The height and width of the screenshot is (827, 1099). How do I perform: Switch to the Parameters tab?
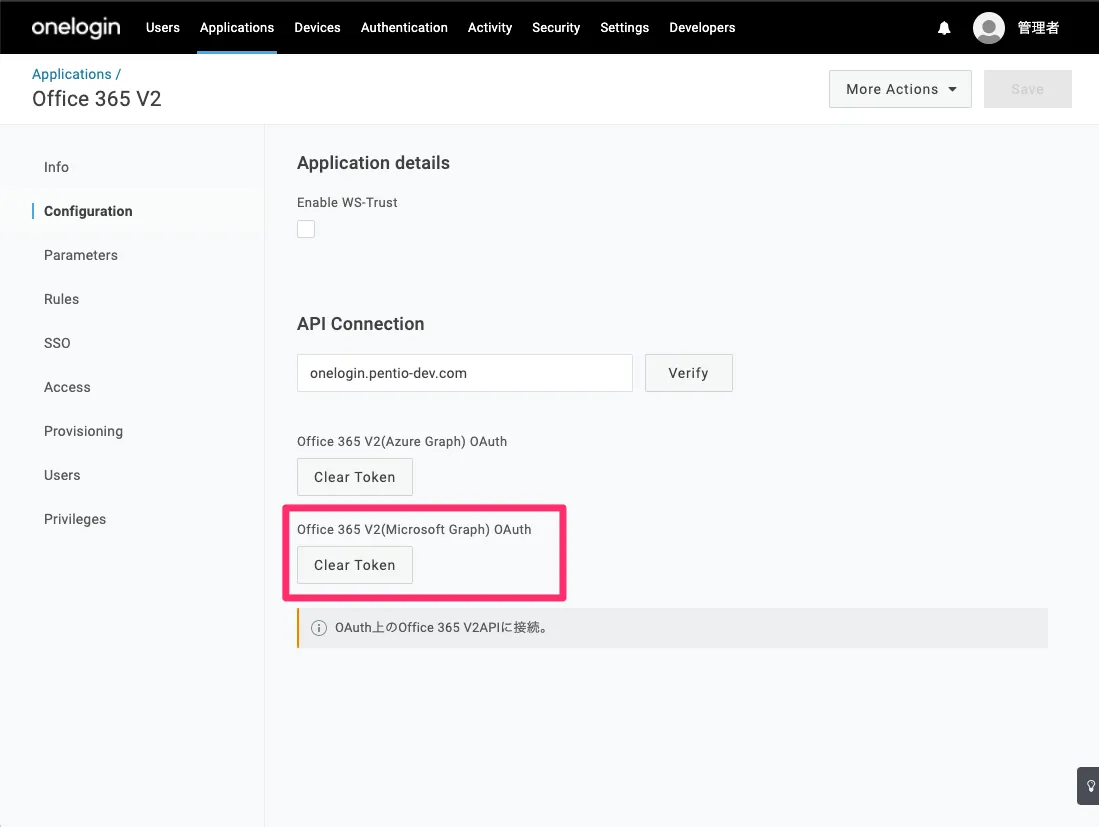click(81, 255)
